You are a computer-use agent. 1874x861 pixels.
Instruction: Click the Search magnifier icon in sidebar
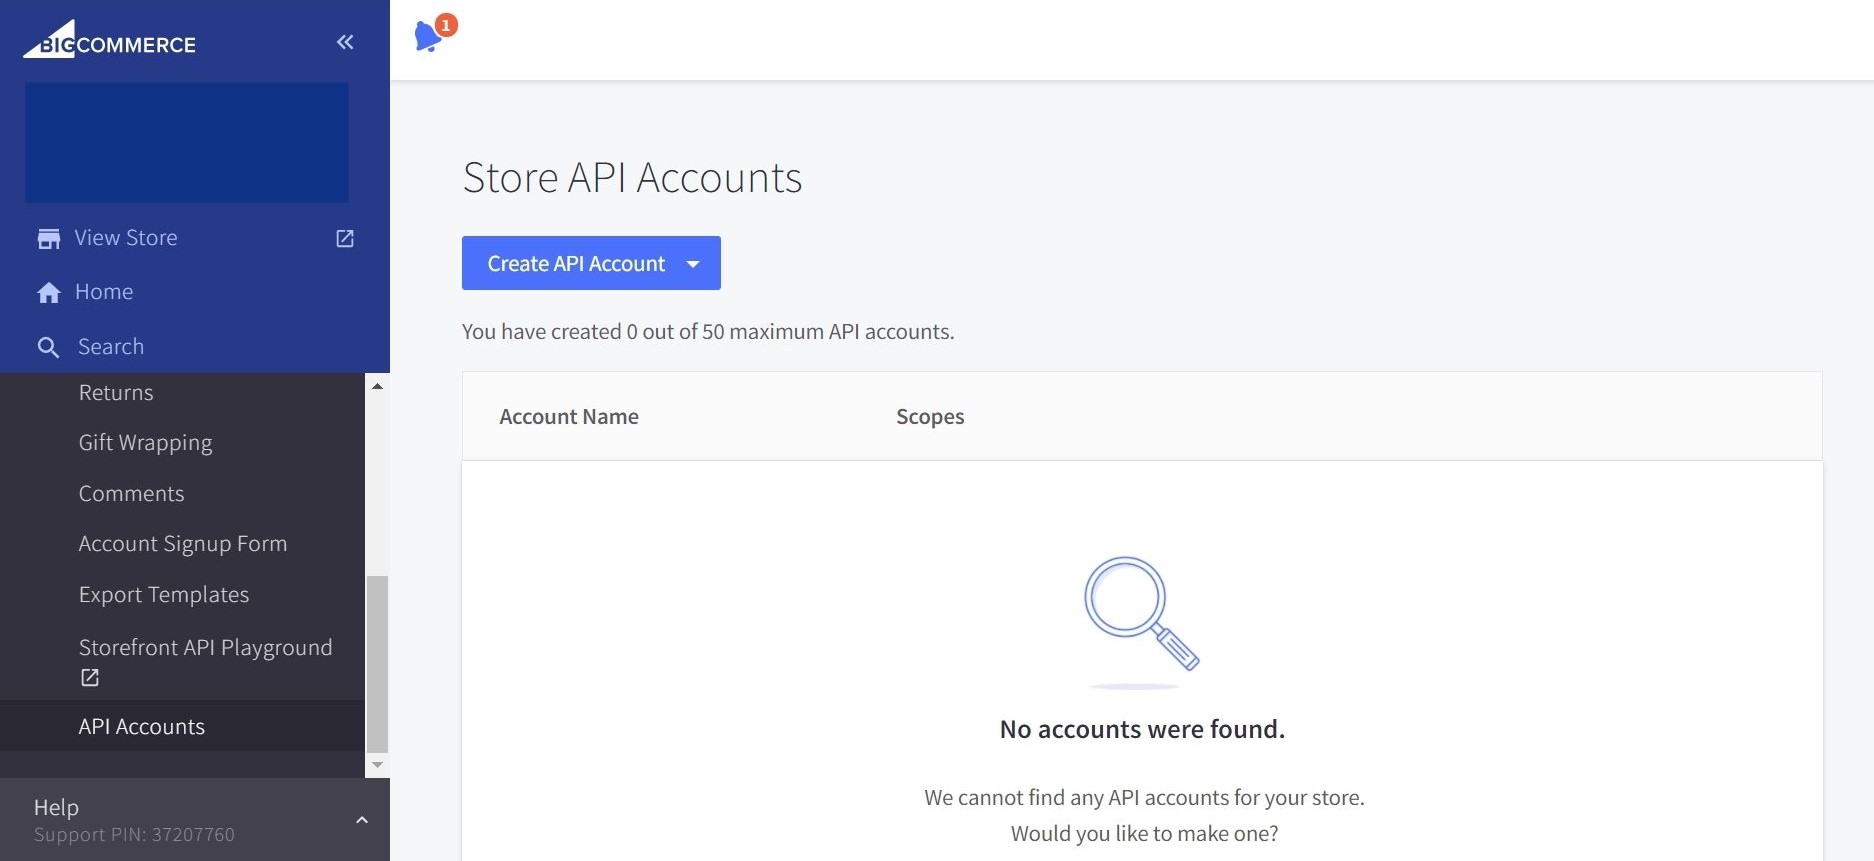coord(48,347)
